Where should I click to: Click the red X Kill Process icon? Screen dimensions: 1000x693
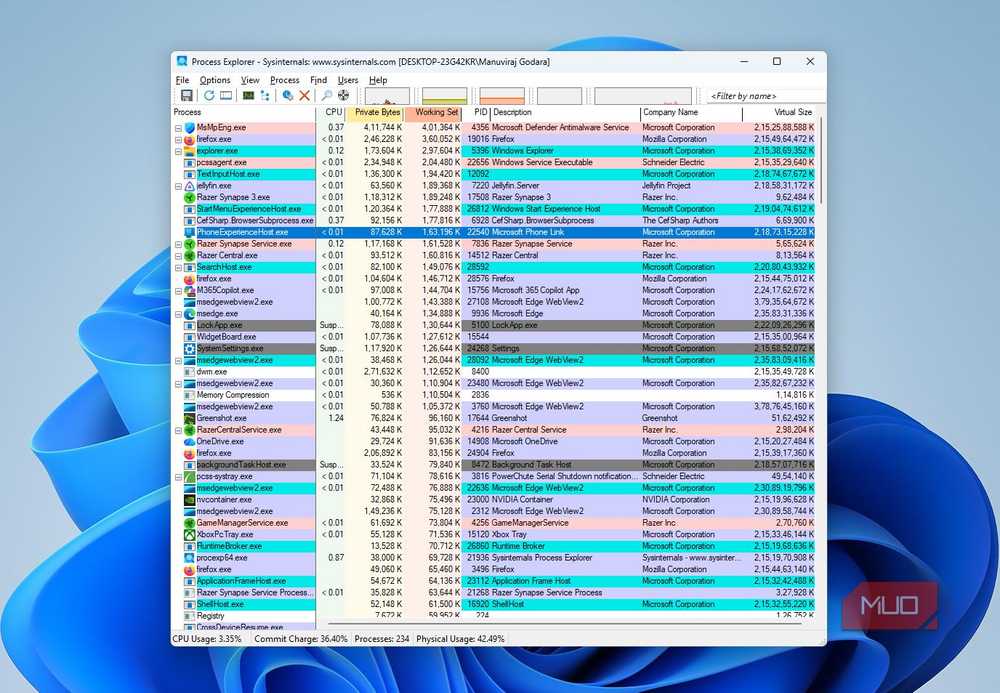coord(305,96)
